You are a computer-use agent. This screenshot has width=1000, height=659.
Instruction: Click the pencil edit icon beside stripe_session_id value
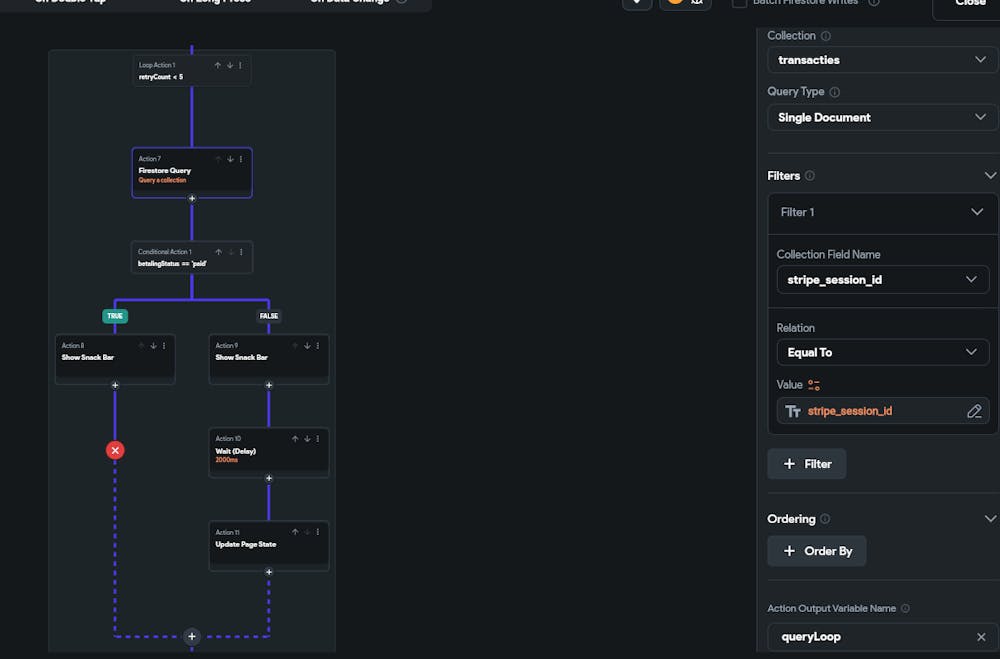[x=975, y=410]
